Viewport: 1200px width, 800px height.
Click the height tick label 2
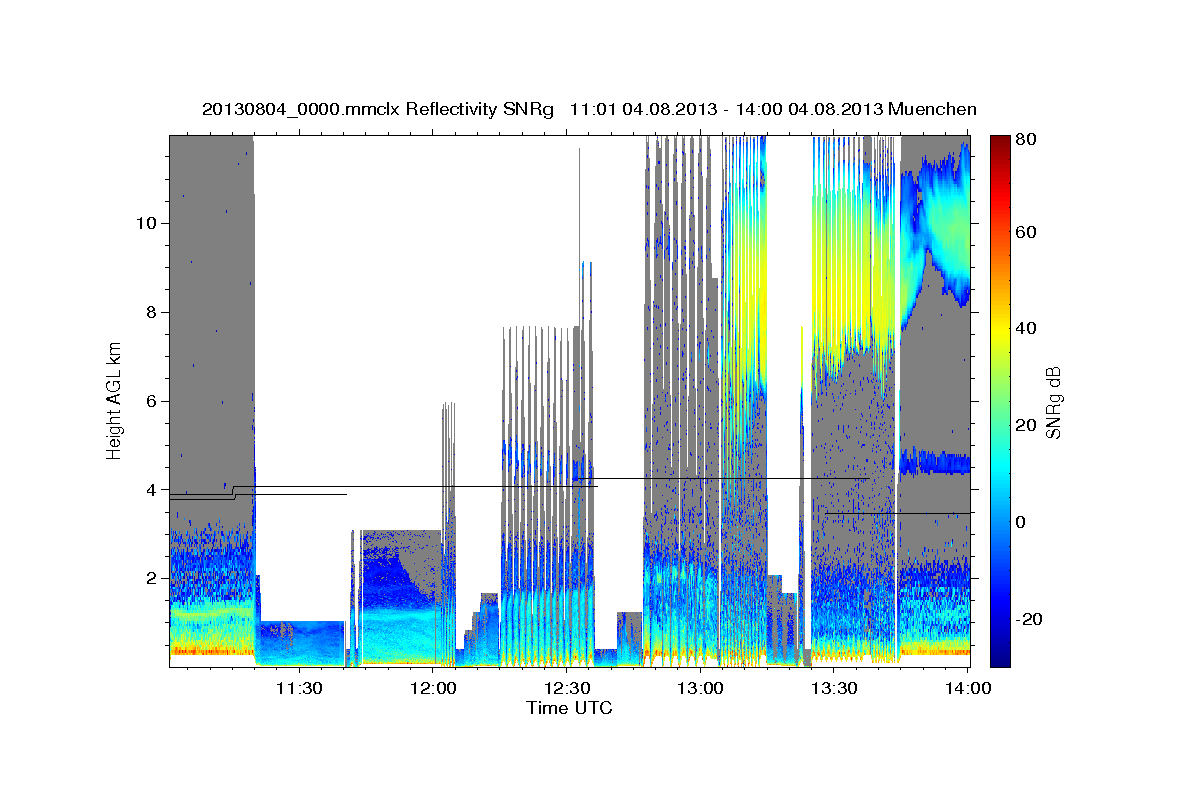click(x=150, y=579)
